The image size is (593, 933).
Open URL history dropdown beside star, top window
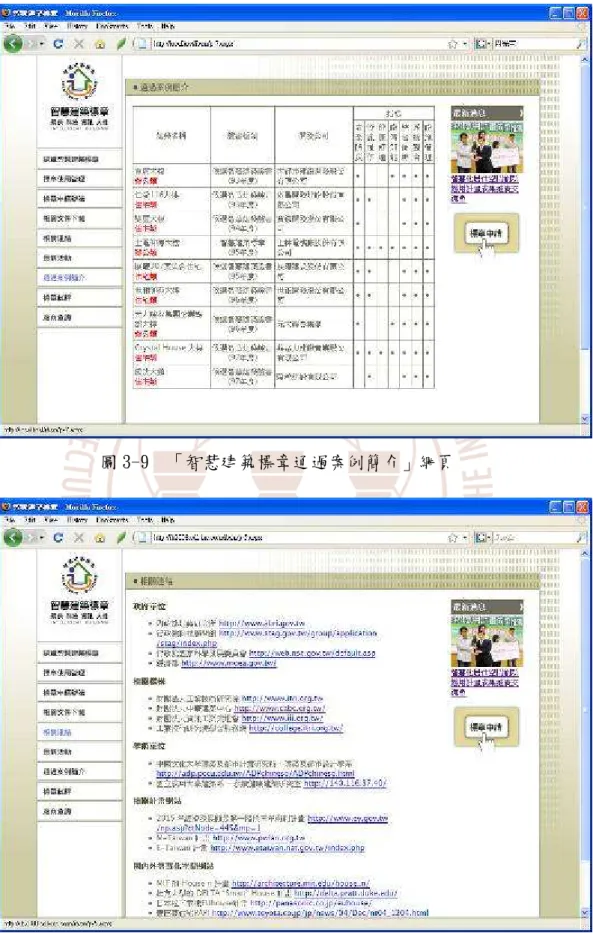tap(465, 44)
